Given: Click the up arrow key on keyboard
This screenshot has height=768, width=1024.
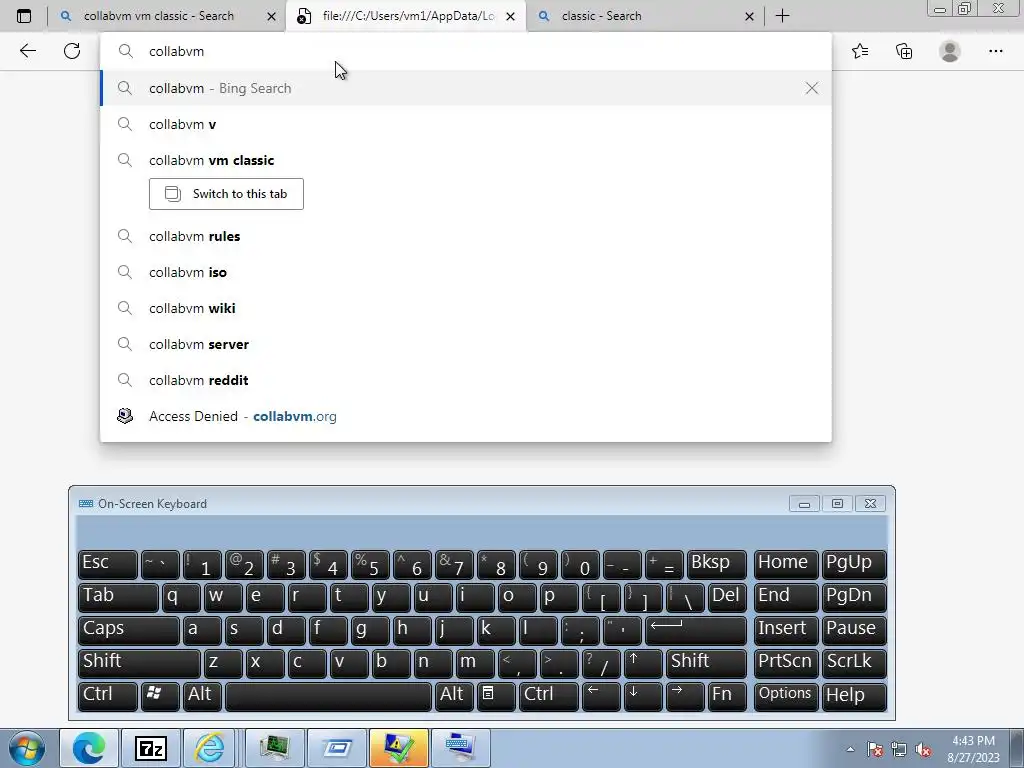Looking at the screenshot, I should (643, 662).
